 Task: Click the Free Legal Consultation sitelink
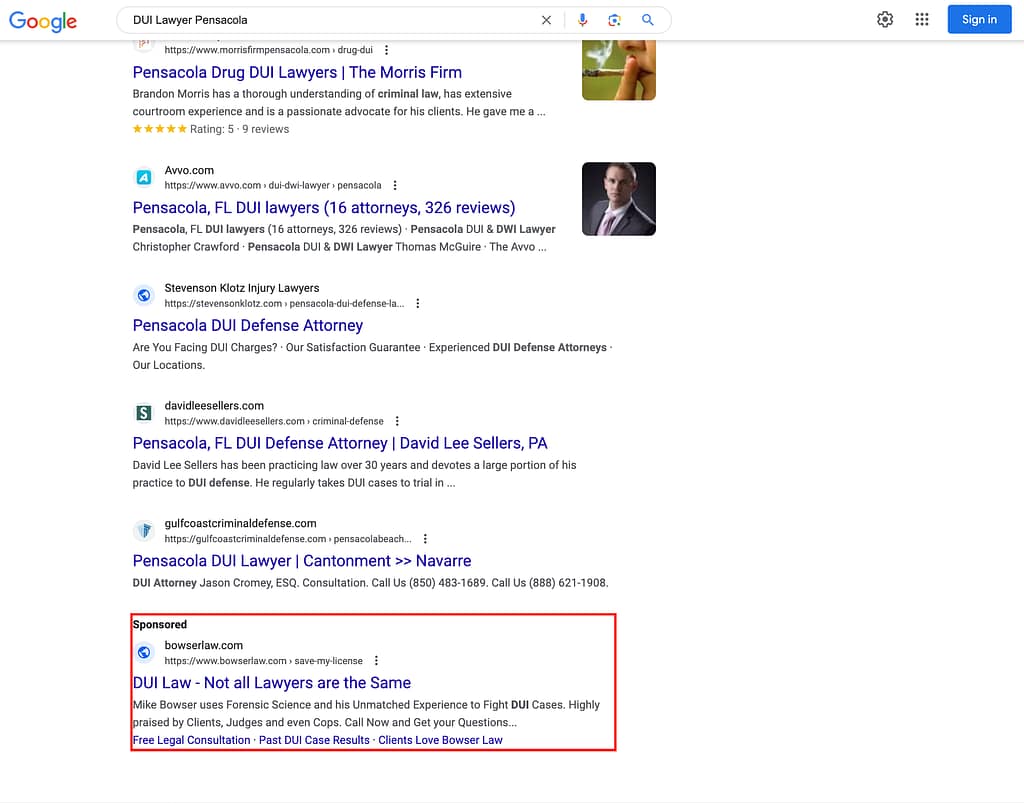point(191,740)
